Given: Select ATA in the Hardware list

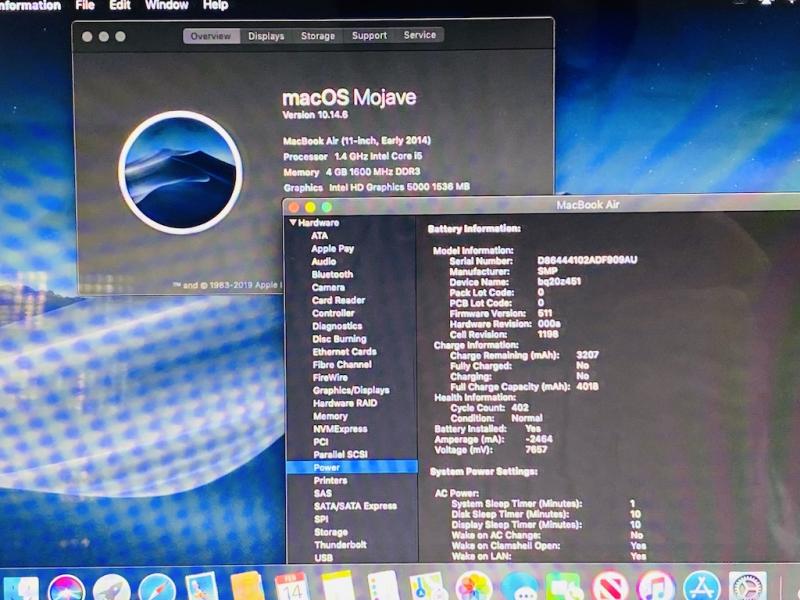Looking at the screenshot, I should (319, 236).
